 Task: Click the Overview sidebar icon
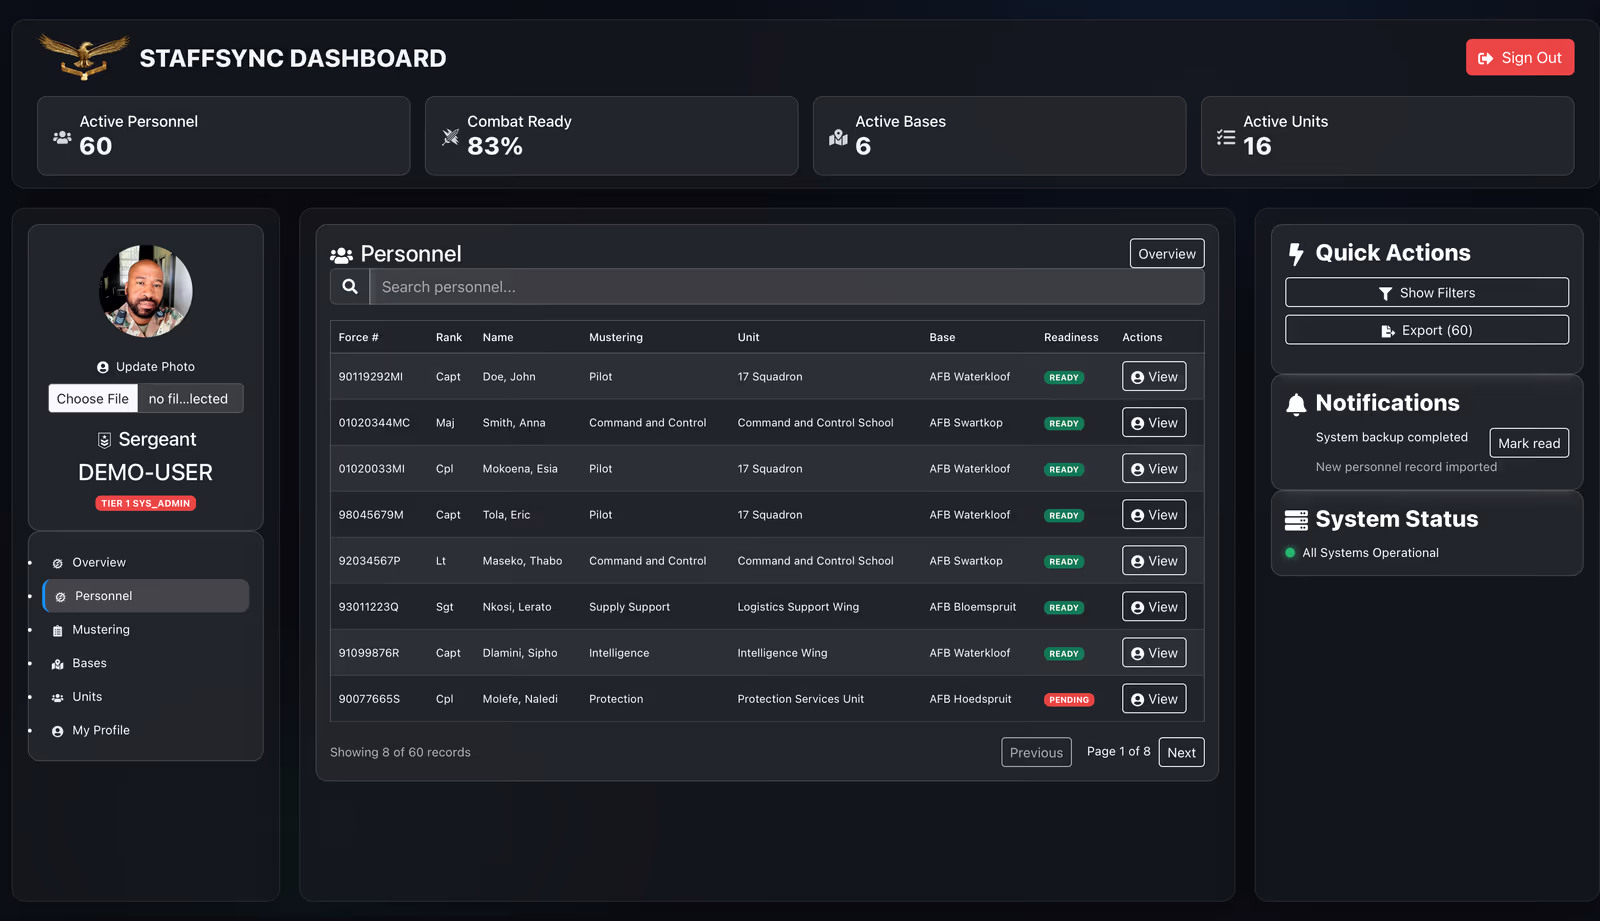(58, 563)
